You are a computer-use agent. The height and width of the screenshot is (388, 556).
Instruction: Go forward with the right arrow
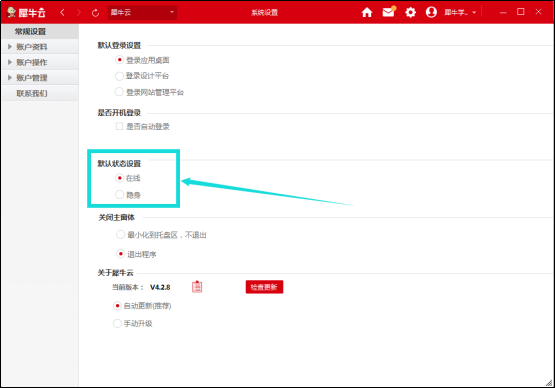click(x=79, y=13)
